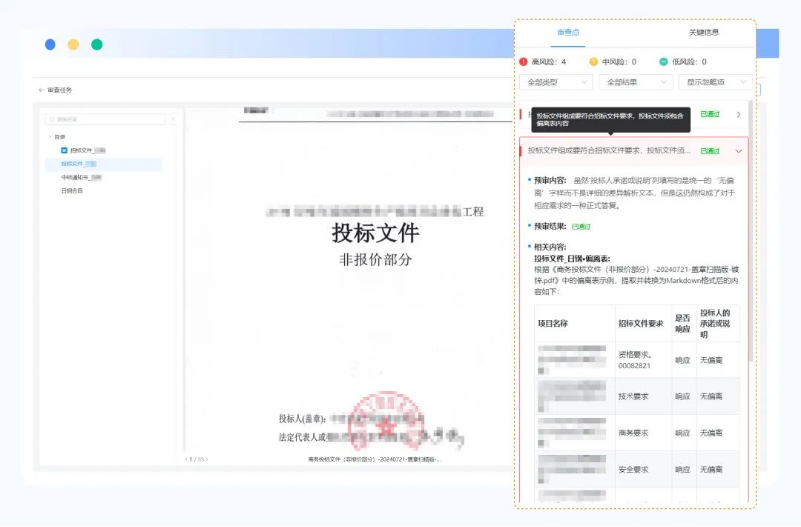
Task: Open the 显示忽略项 dropdown
Action: pos(714,82)
